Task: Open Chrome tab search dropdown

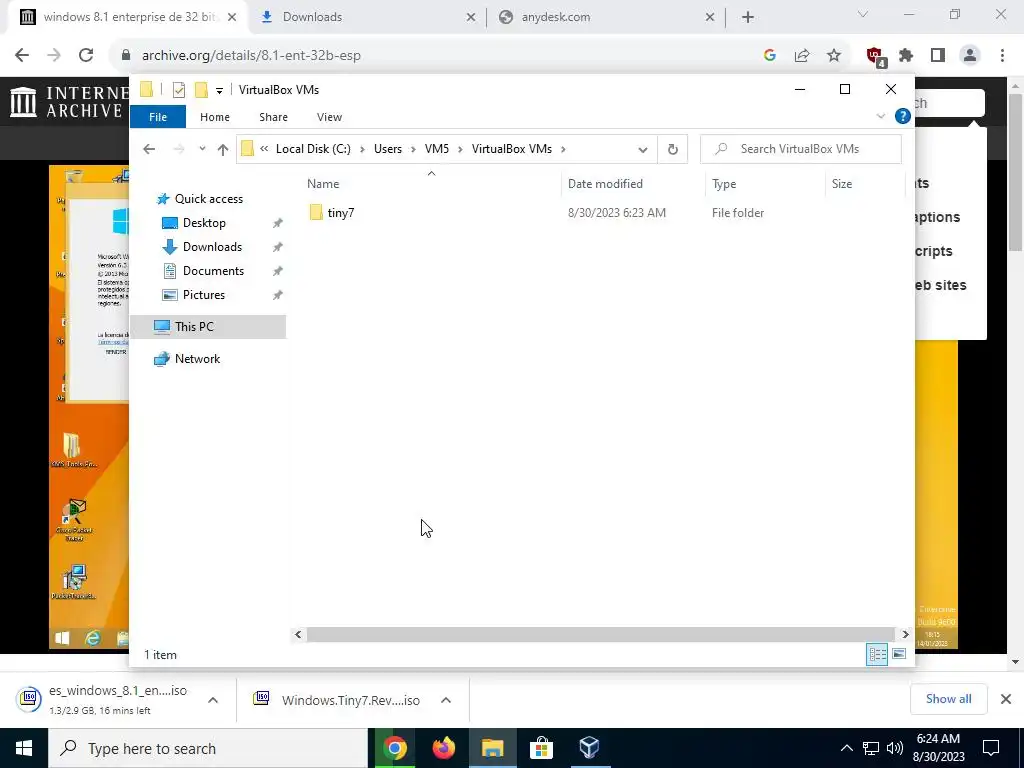Action: click(x=863, y=14)
